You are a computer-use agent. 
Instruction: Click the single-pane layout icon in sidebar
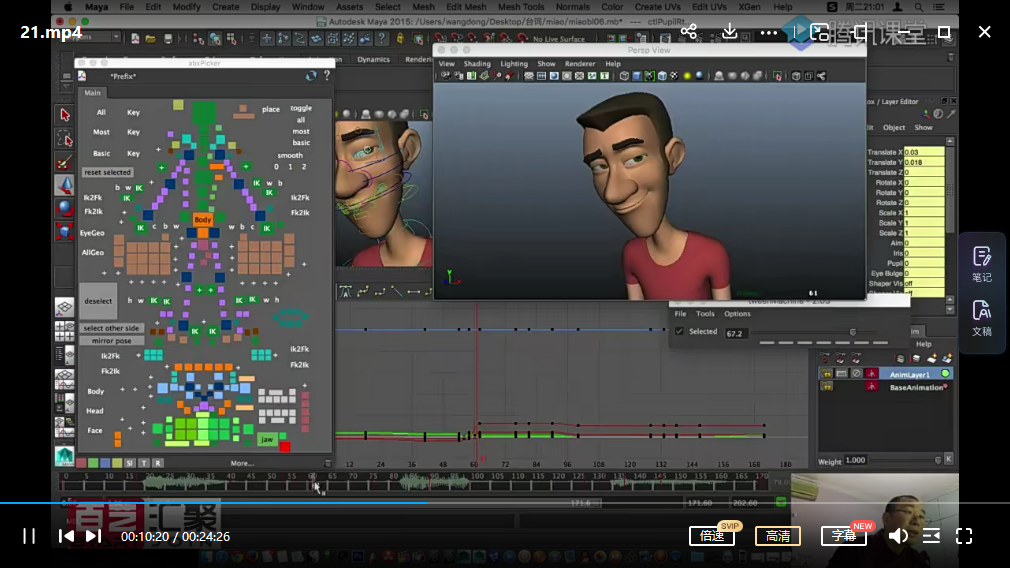click(x=64, y=308)
